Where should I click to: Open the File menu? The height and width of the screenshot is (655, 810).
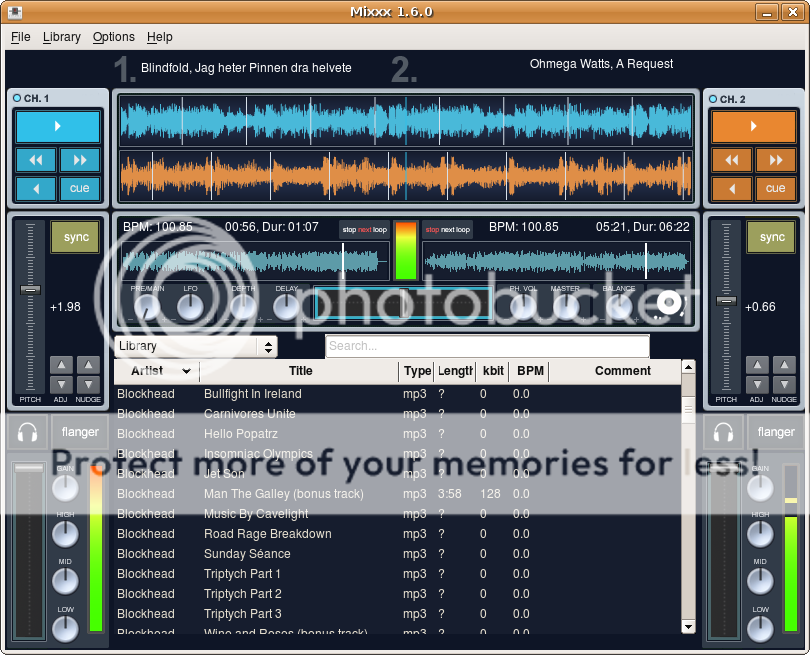(21, 37)
